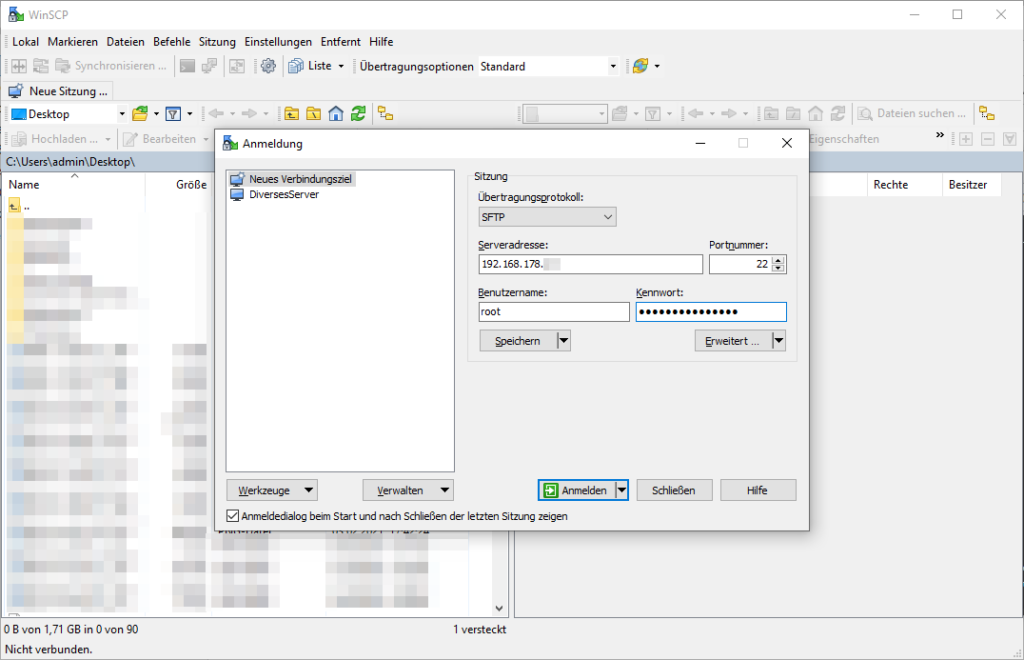Click the open folder icon beside Desktop

[140, 114]
